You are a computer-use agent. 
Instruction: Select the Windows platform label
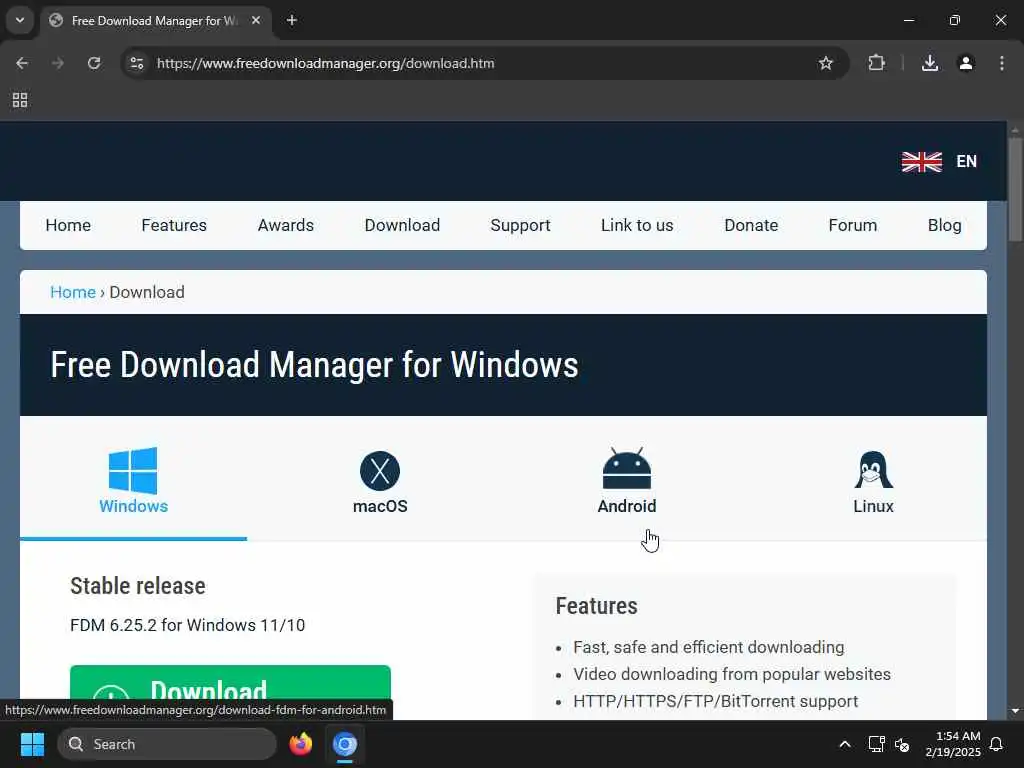coord(133,506)
